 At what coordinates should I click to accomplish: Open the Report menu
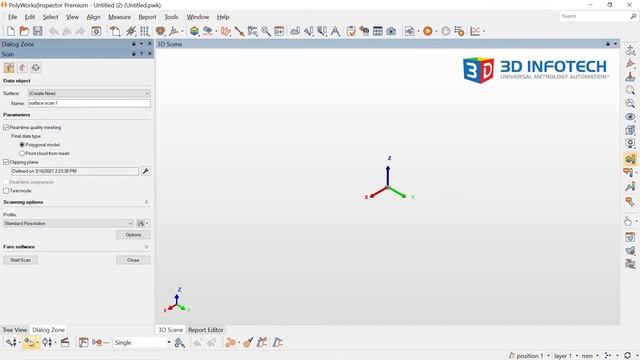147,17
